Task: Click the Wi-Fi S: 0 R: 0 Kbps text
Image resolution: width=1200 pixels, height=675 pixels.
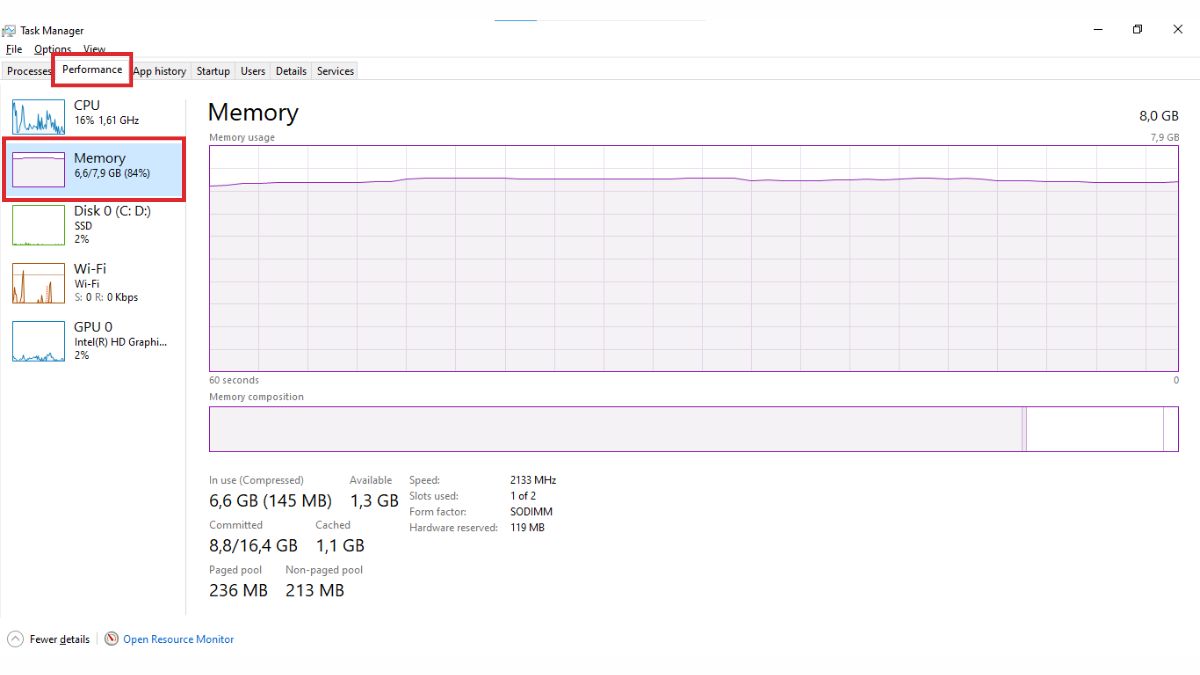Action: coord(106,297)
